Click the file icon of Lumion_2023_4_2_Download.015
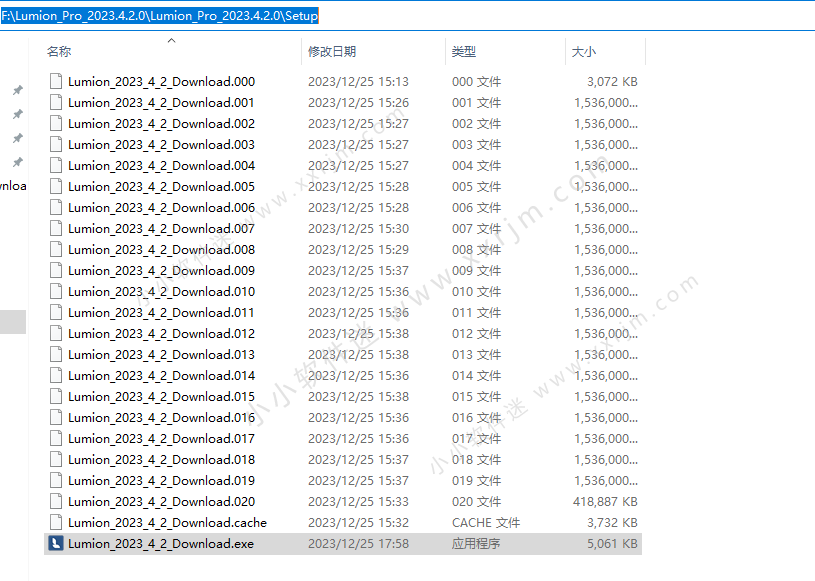 click(x=56, y=397)
